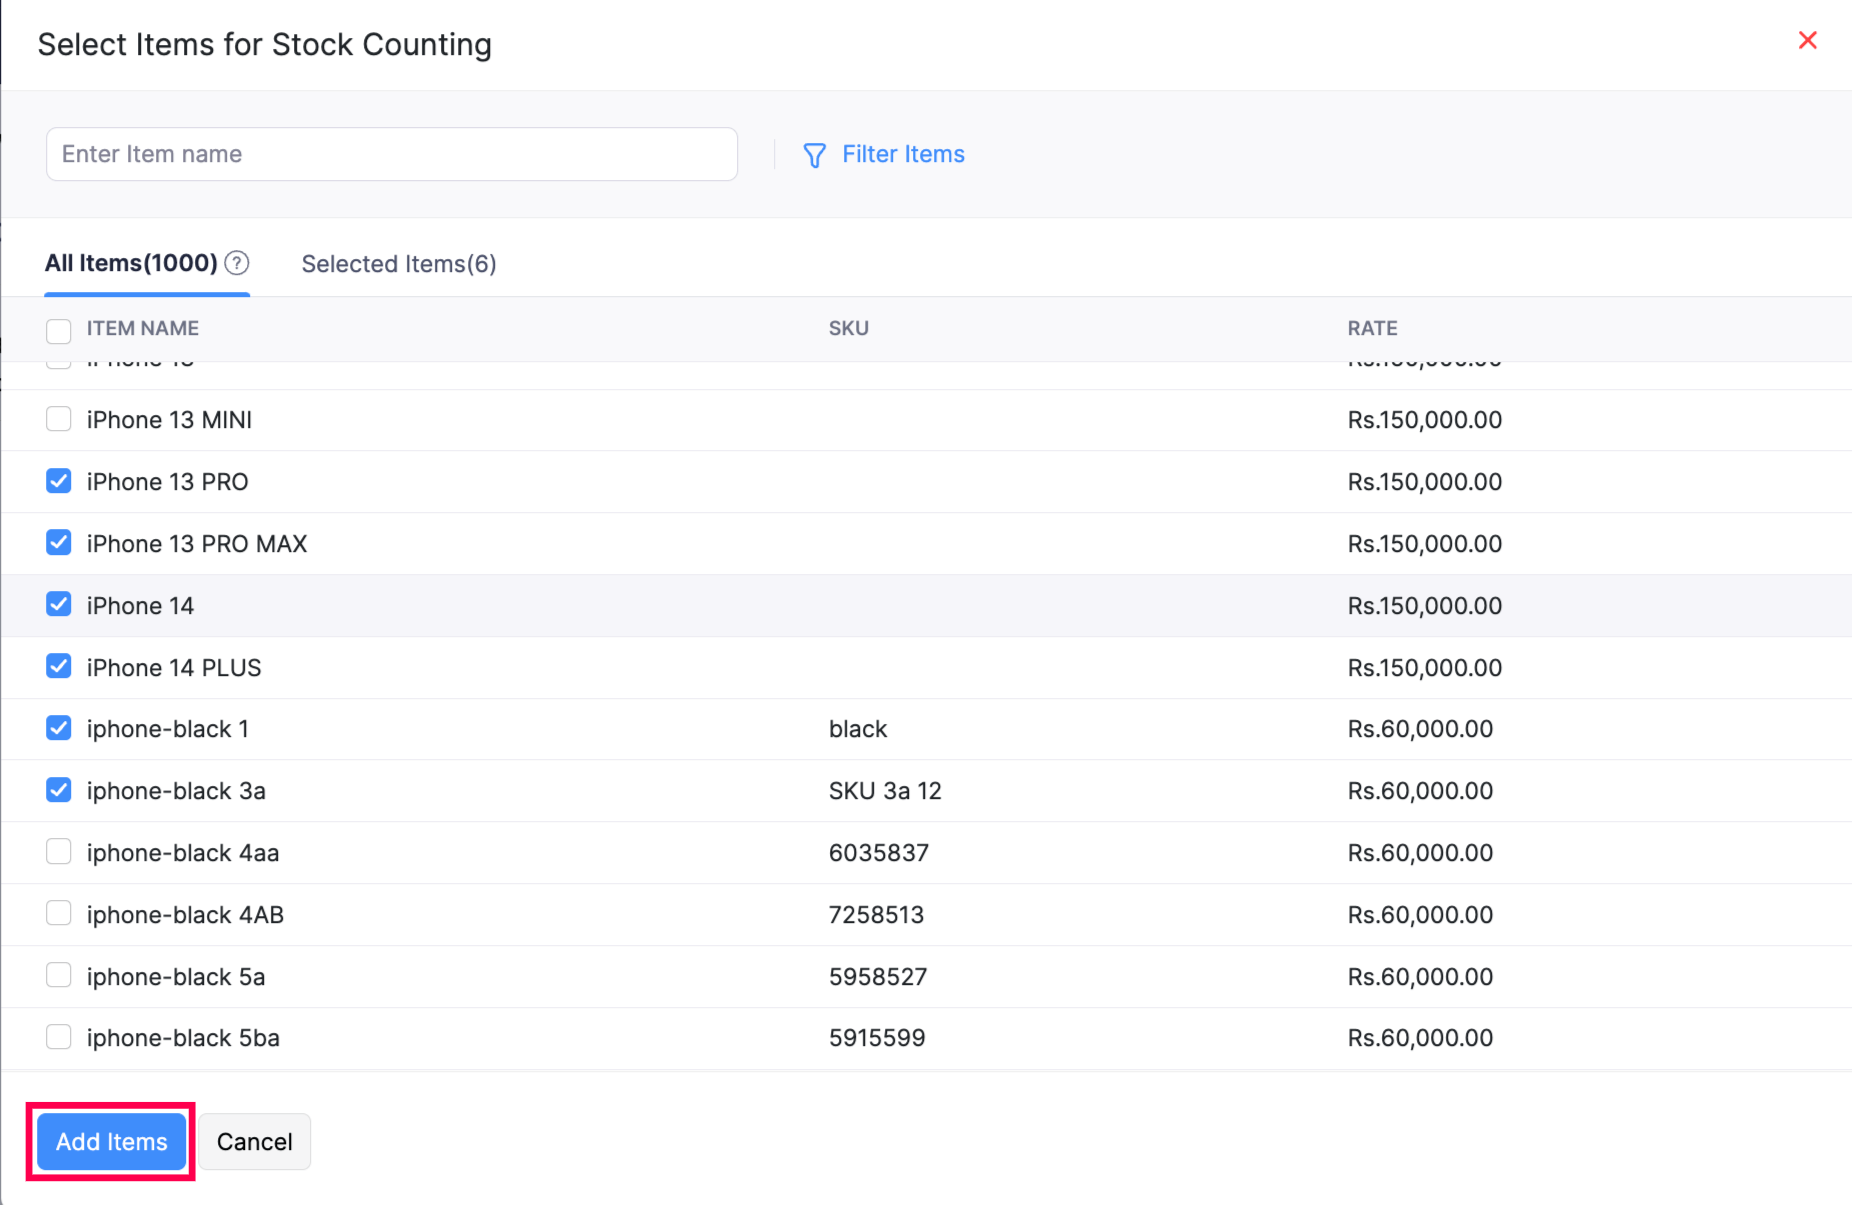
Task: Click the Enter Item name search field
Action: [x=391, y=154]
